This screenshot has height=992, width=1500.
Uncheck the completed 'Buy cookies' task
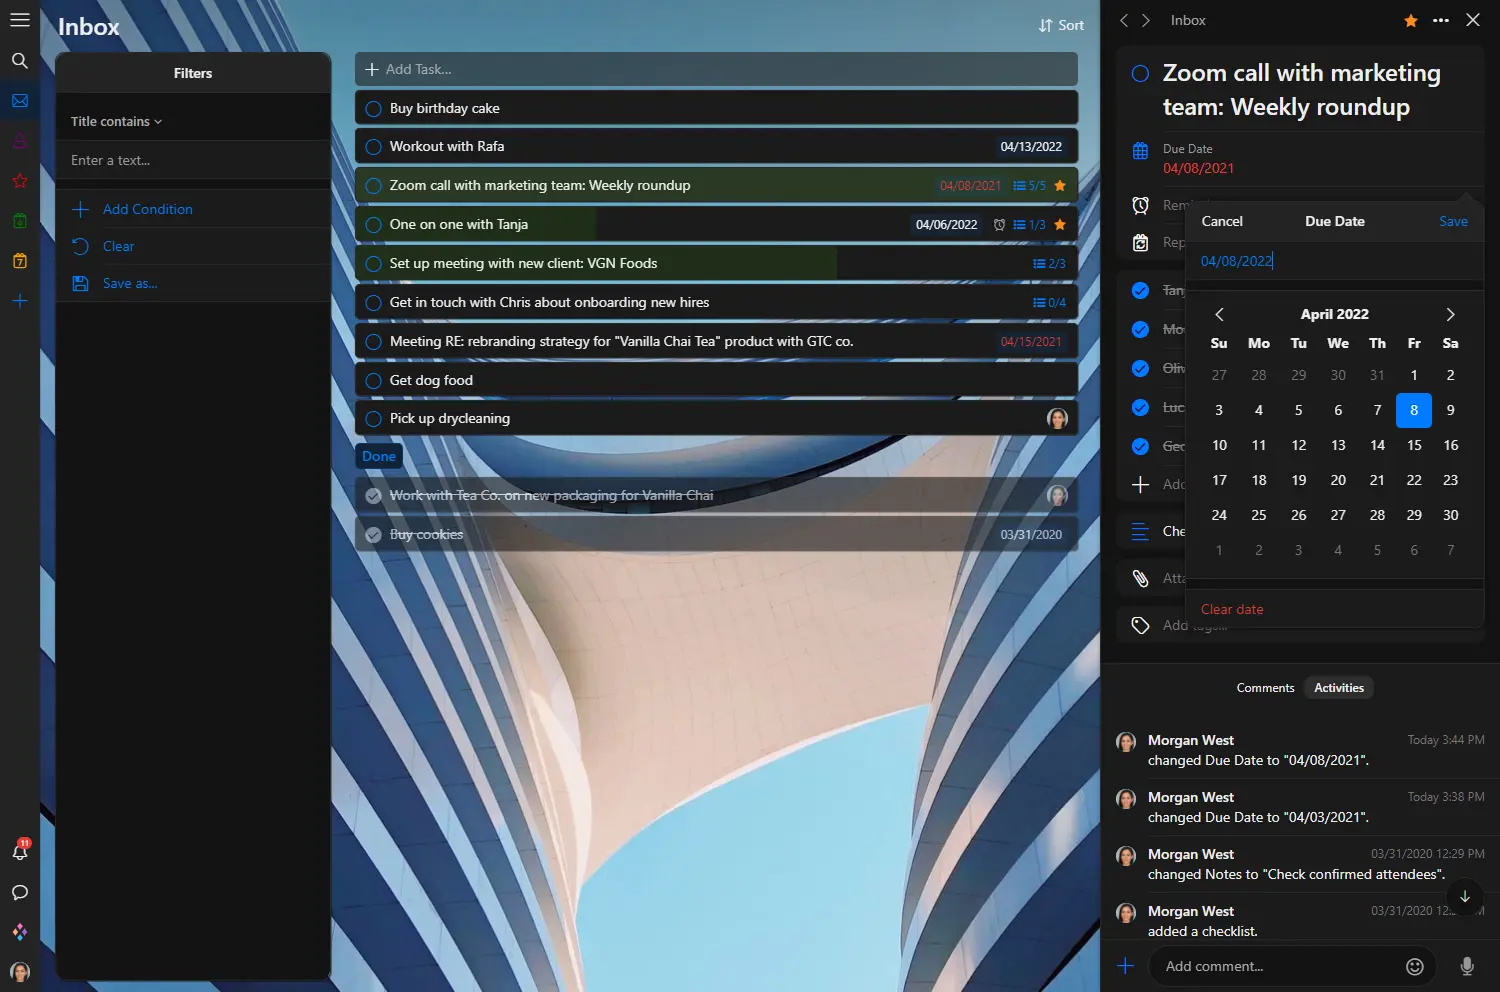(374, 535)
